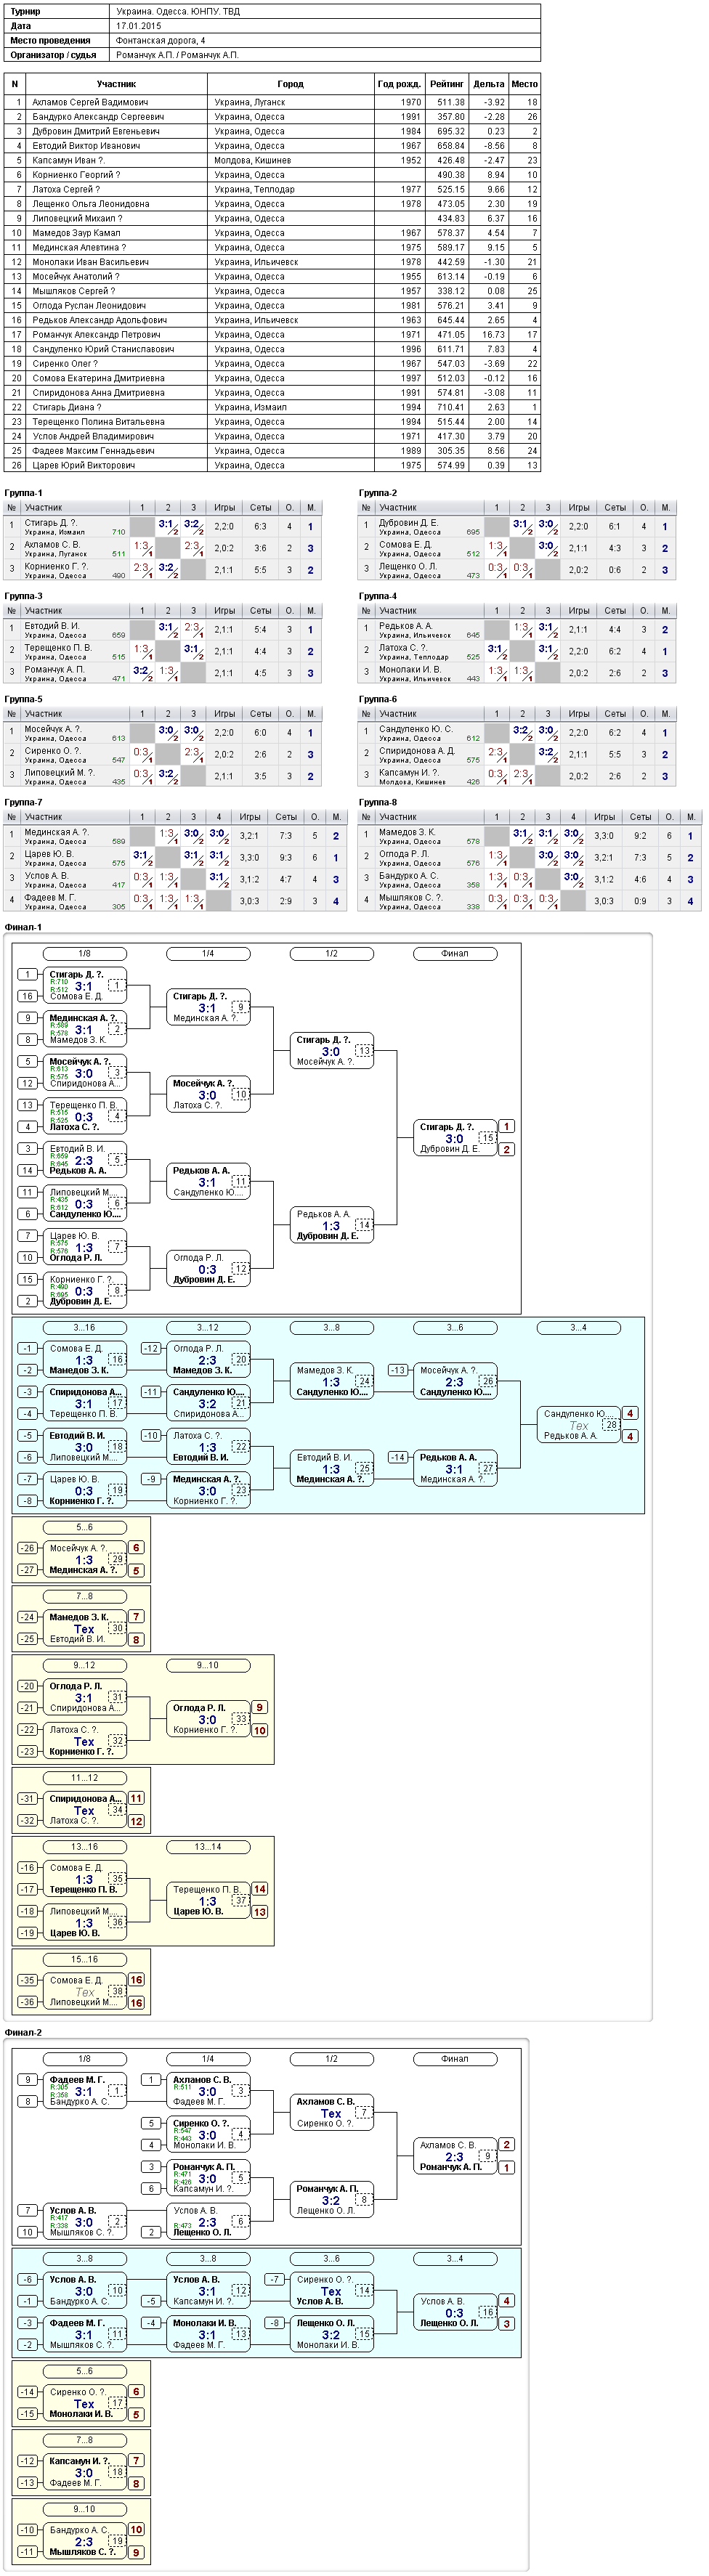The height and width of the screenshot is (2576, 709).
Task: Click the Группа-5 heading
Action: 24,699
